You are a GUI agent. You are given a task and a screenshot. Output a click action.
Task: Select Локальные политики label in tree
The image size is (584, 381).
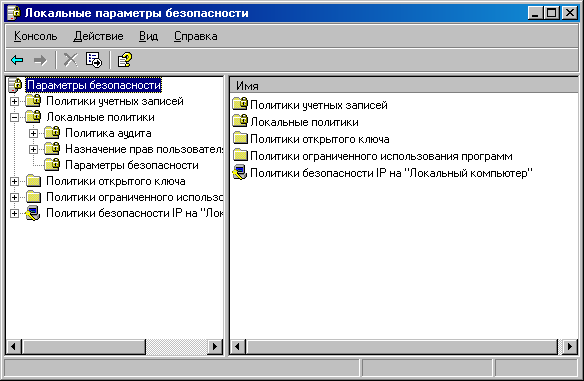(100, 117)
